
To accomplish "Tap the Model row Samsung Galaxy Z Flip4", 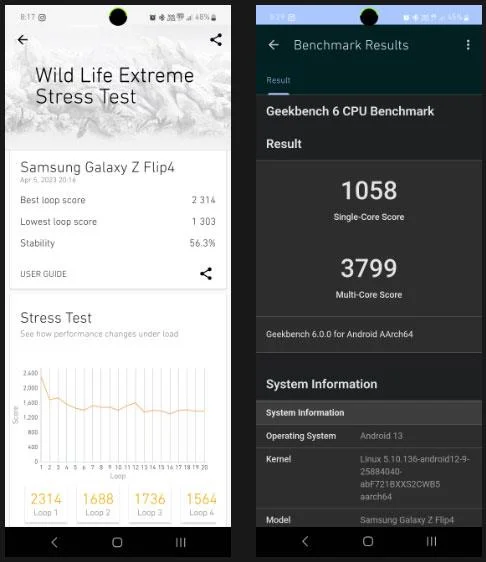I will click(x=369, y=519).
